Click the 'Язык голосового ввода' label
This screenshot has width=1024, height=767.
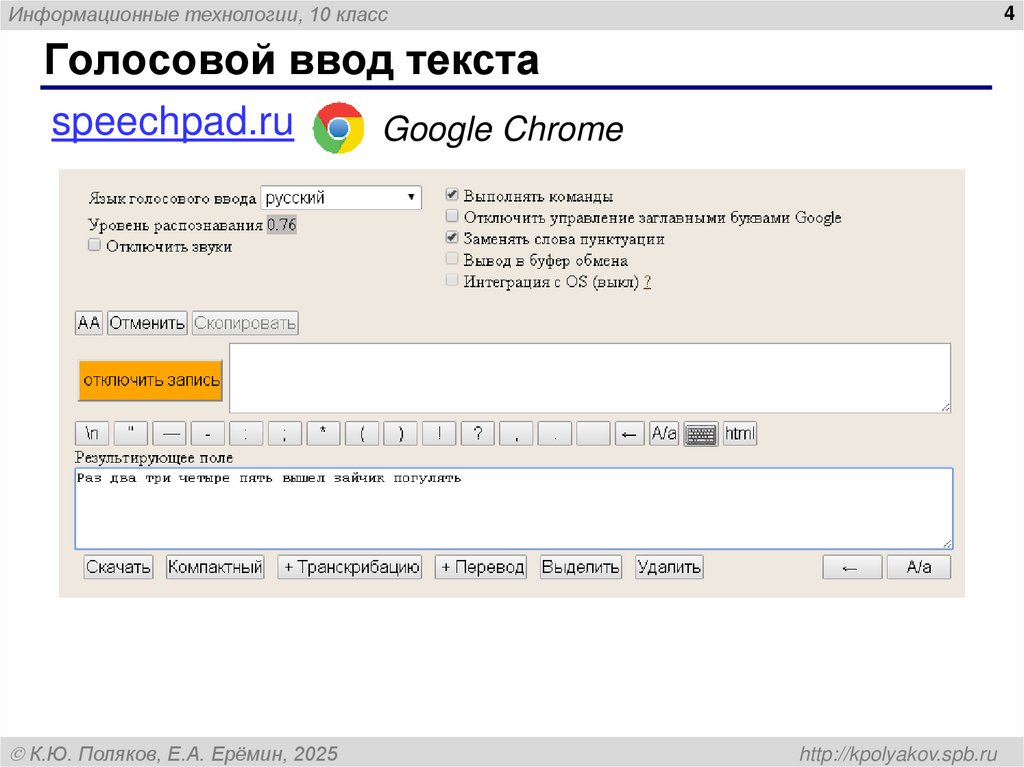[x=172, y=198]
